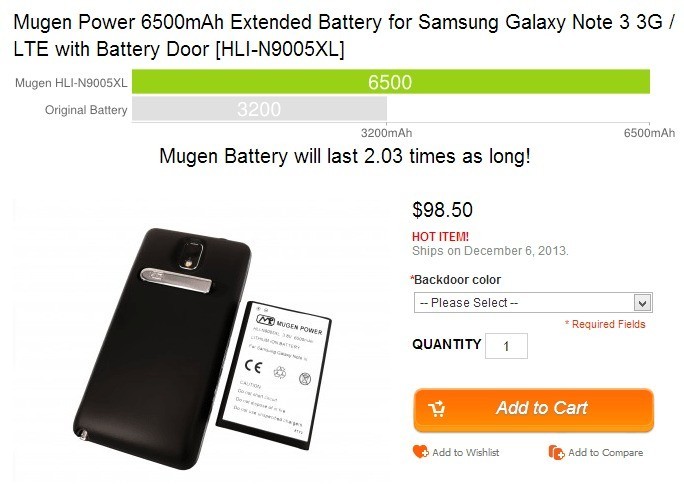Click the Add to Cart button
This screenshot has height=487, width=684.
pos(534,409)
